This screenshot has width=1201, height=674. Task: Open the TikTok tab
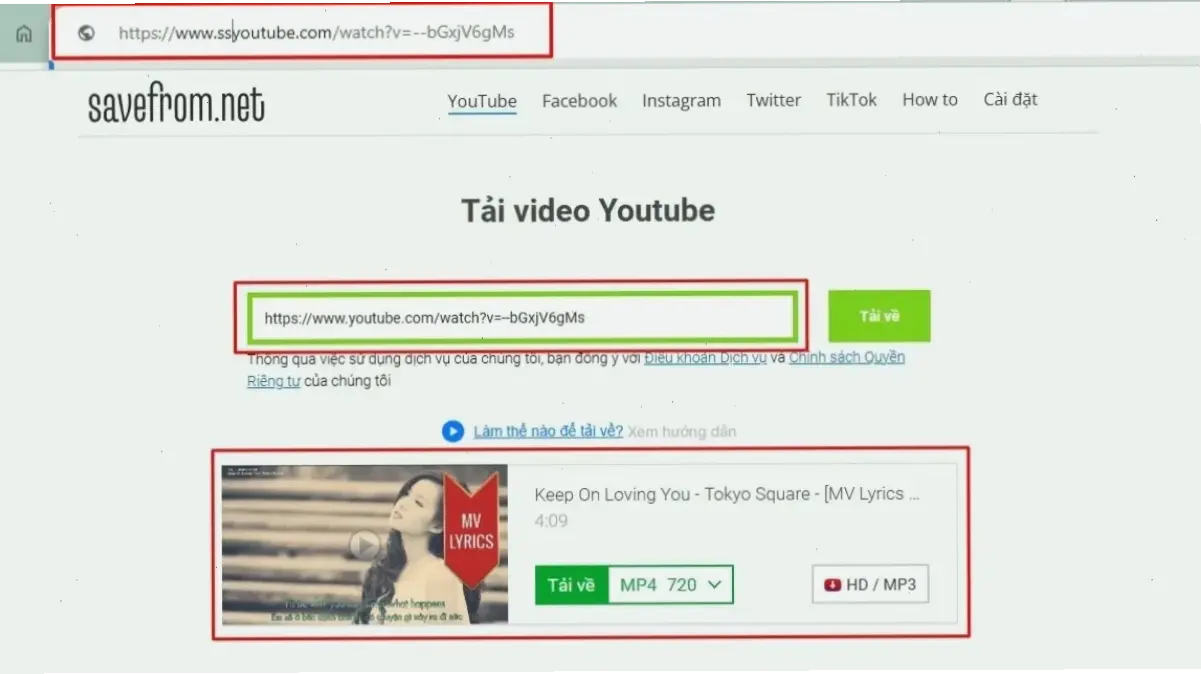point(851,100)
